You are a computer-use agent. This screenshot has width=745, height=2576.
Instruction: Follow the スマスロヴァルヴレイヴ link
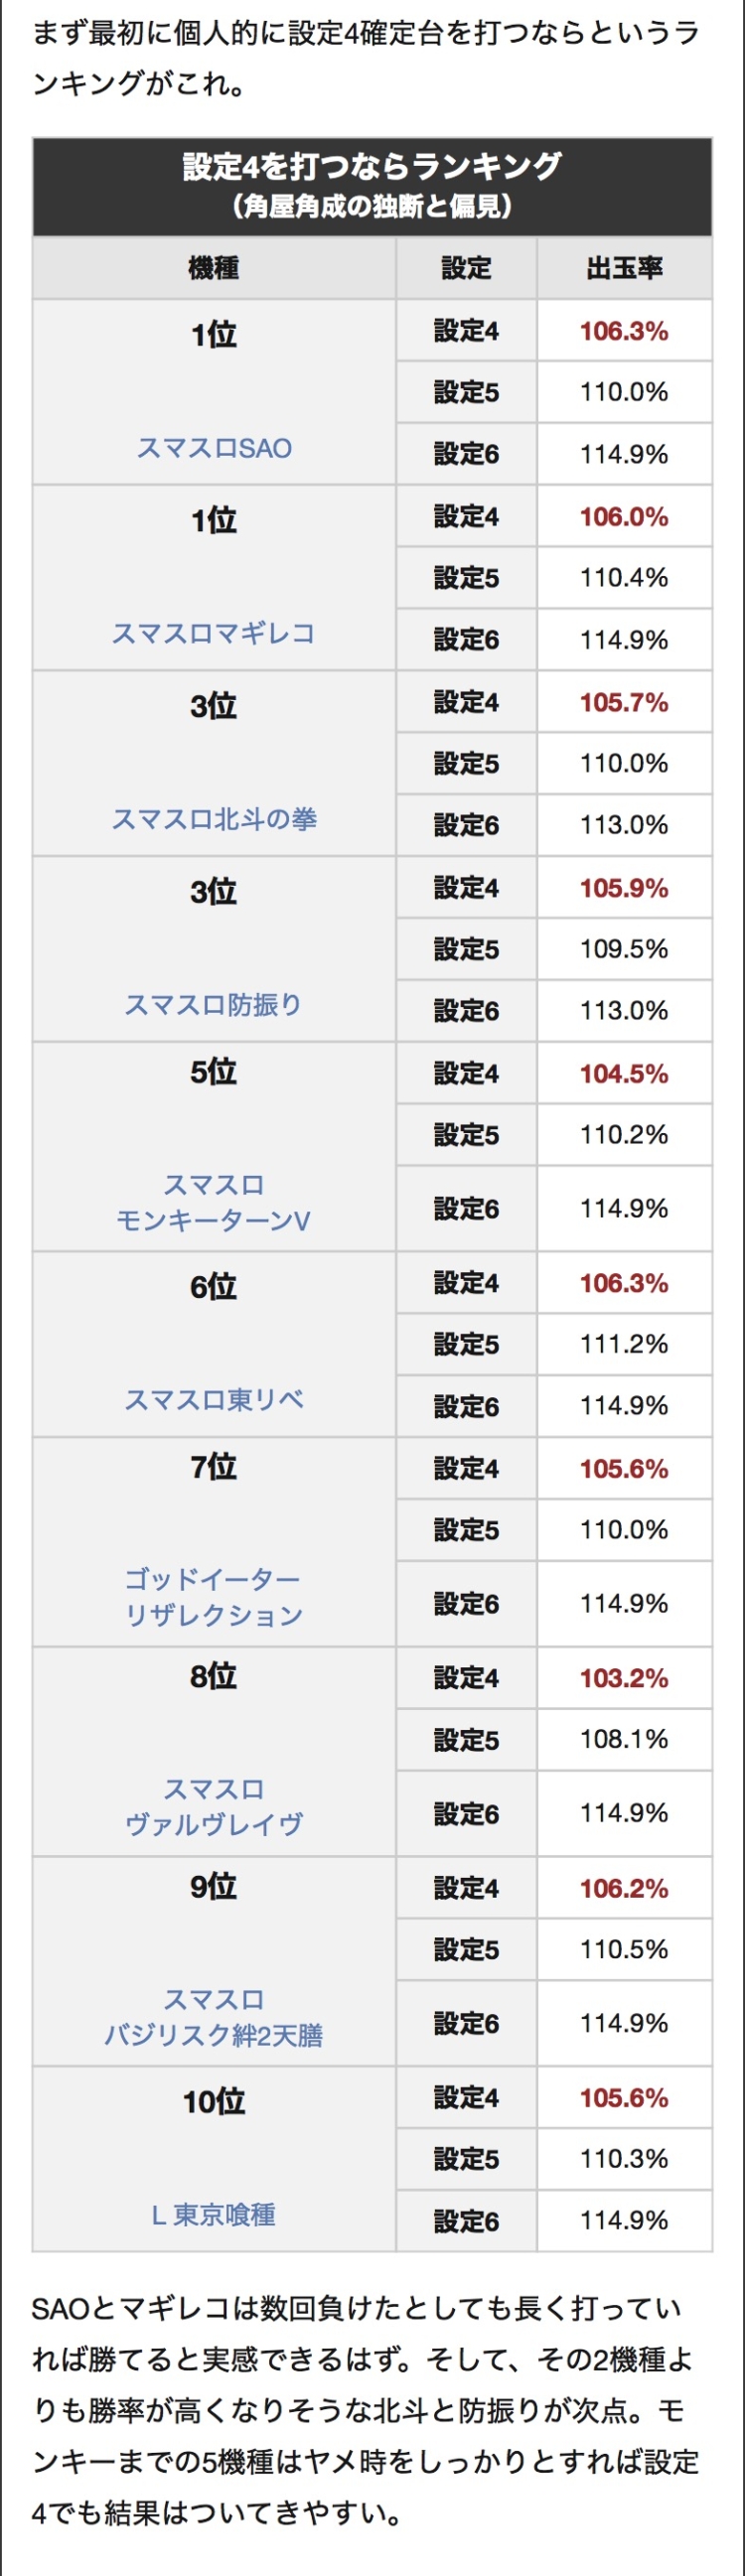tap(214, 1806)
